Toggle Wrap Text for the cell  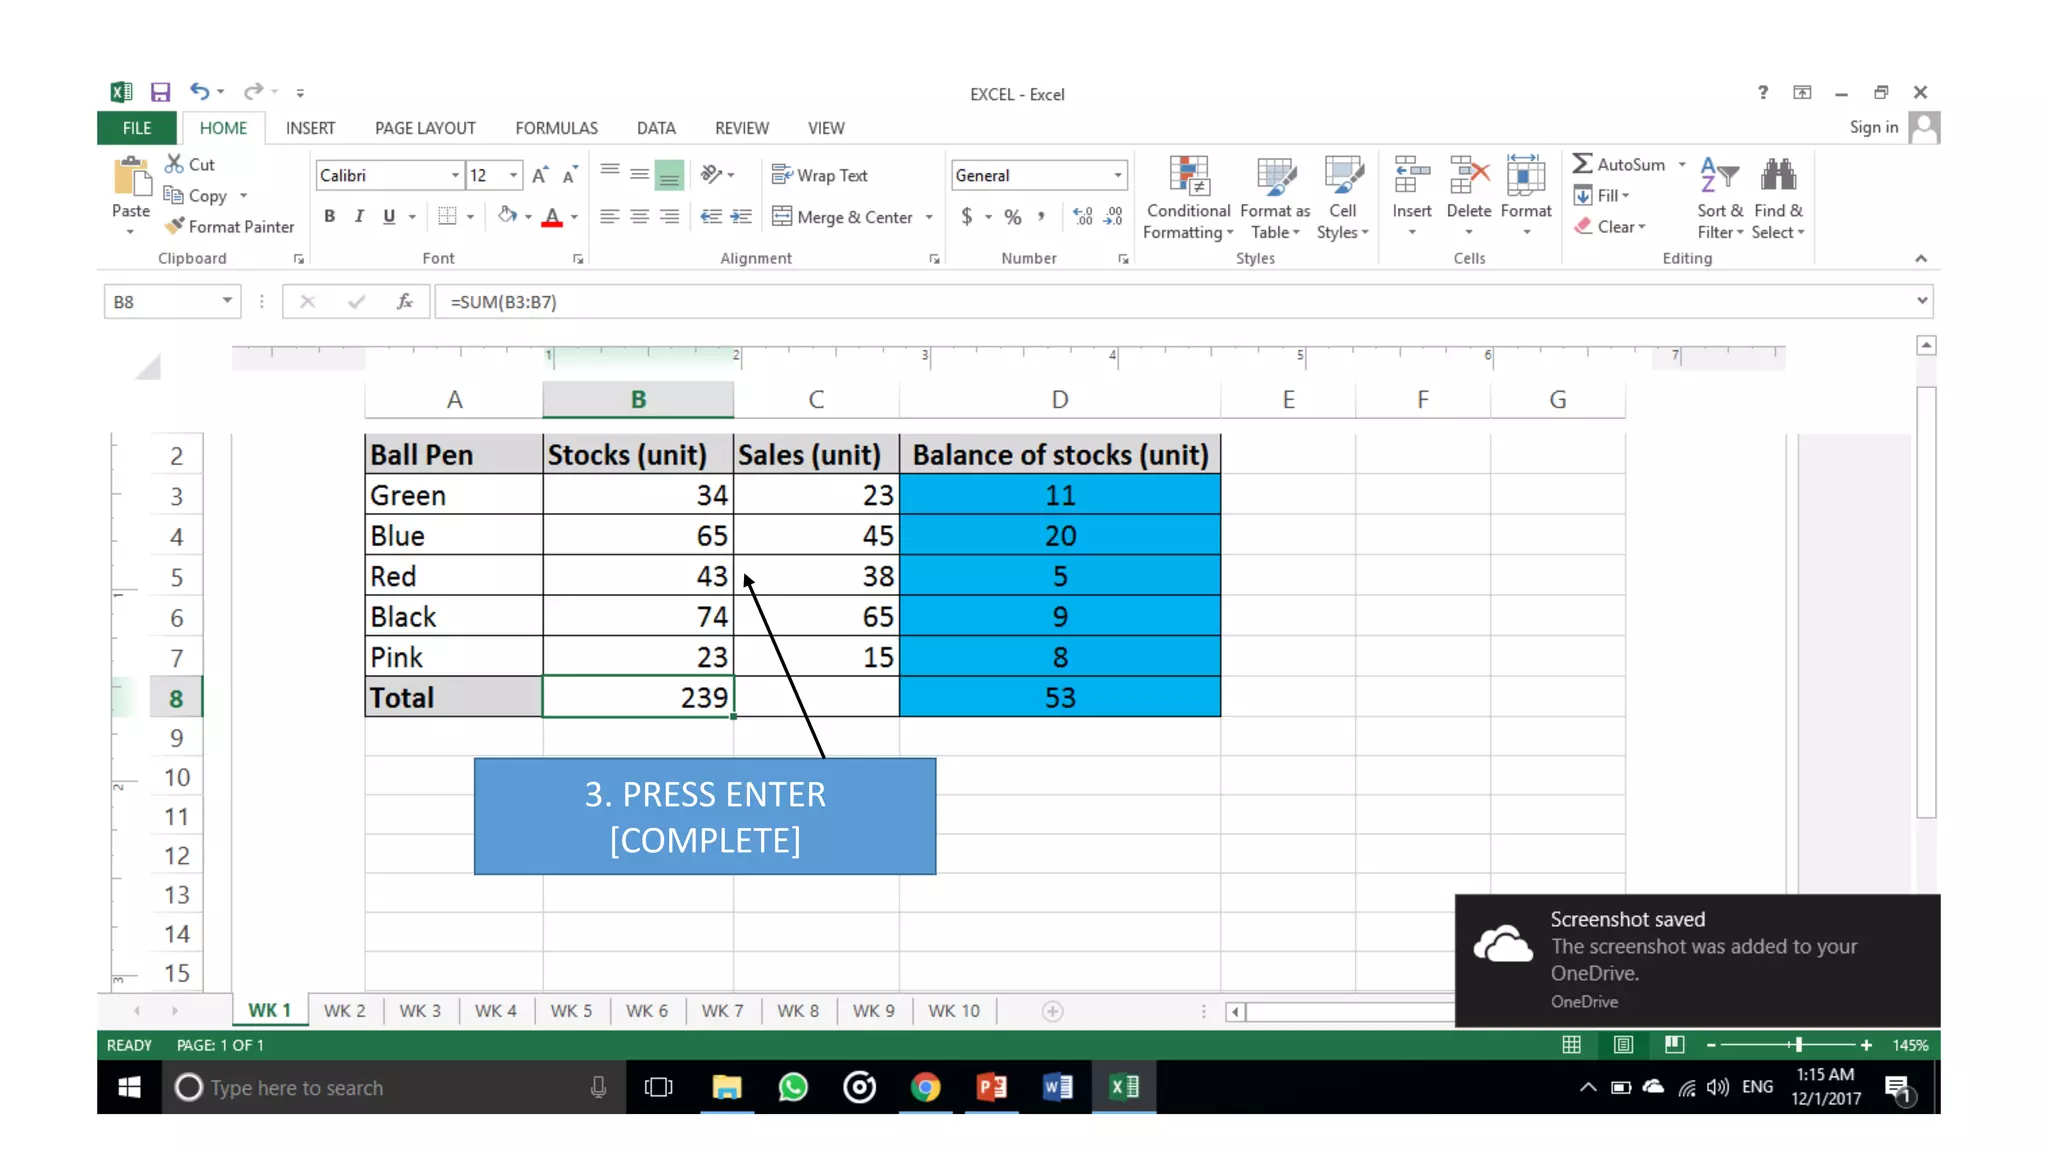(819, 175)
